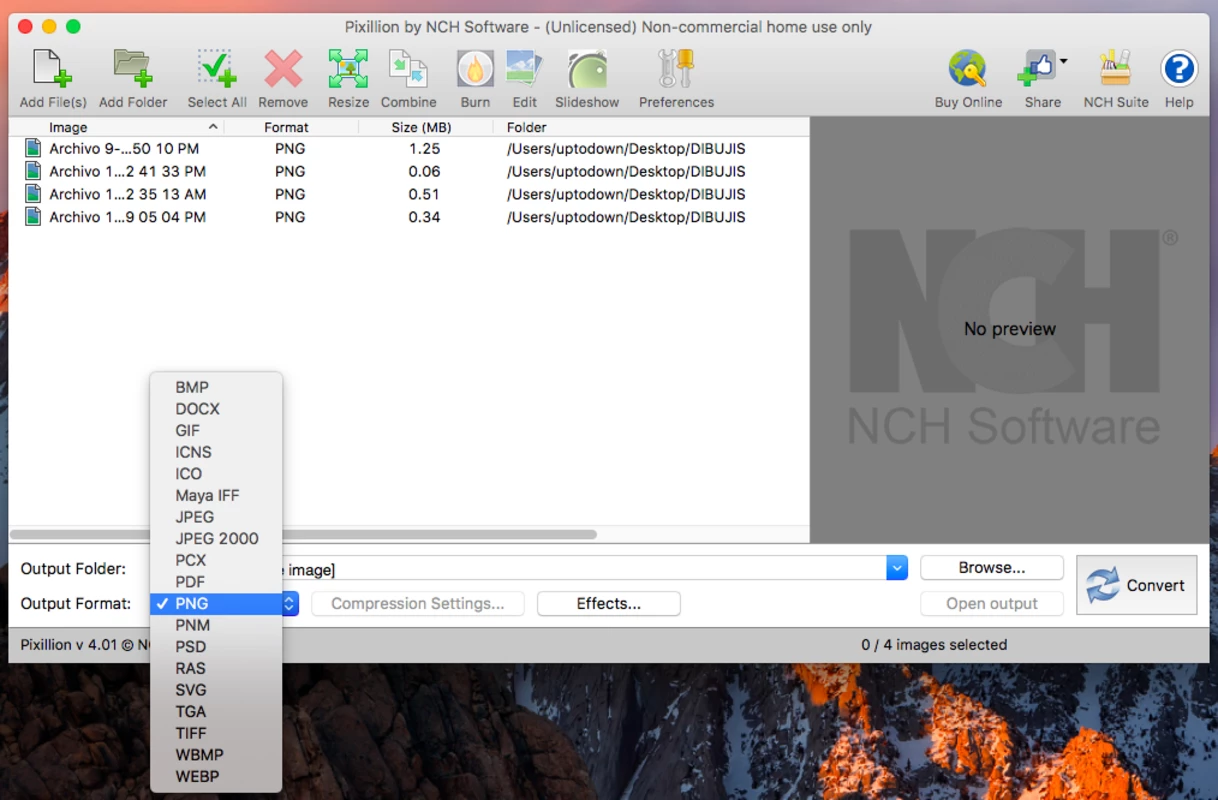1218x800 pixels.
Task: Click the '0 / 4 images selected' status text
Action: click(x=934, y=645)
